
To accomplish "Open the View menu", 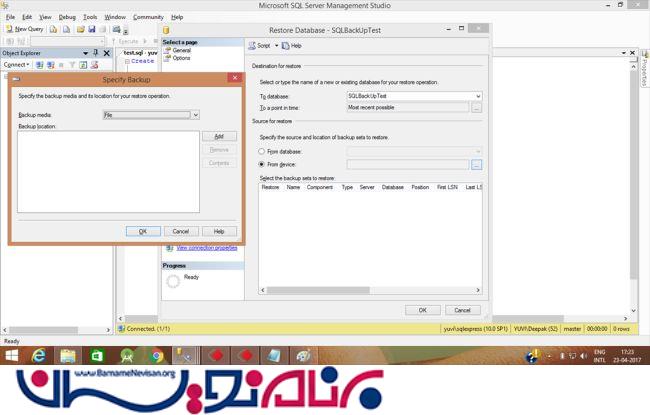I will point(45,17).
